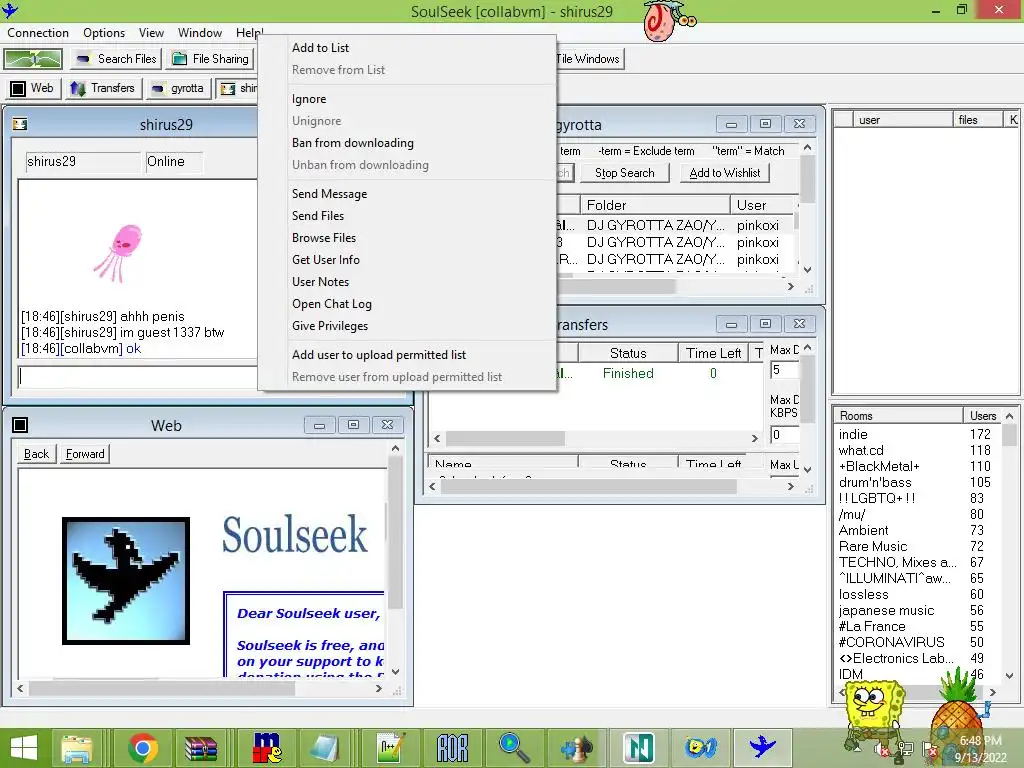Click Users column header in room list

click(982, 415)
